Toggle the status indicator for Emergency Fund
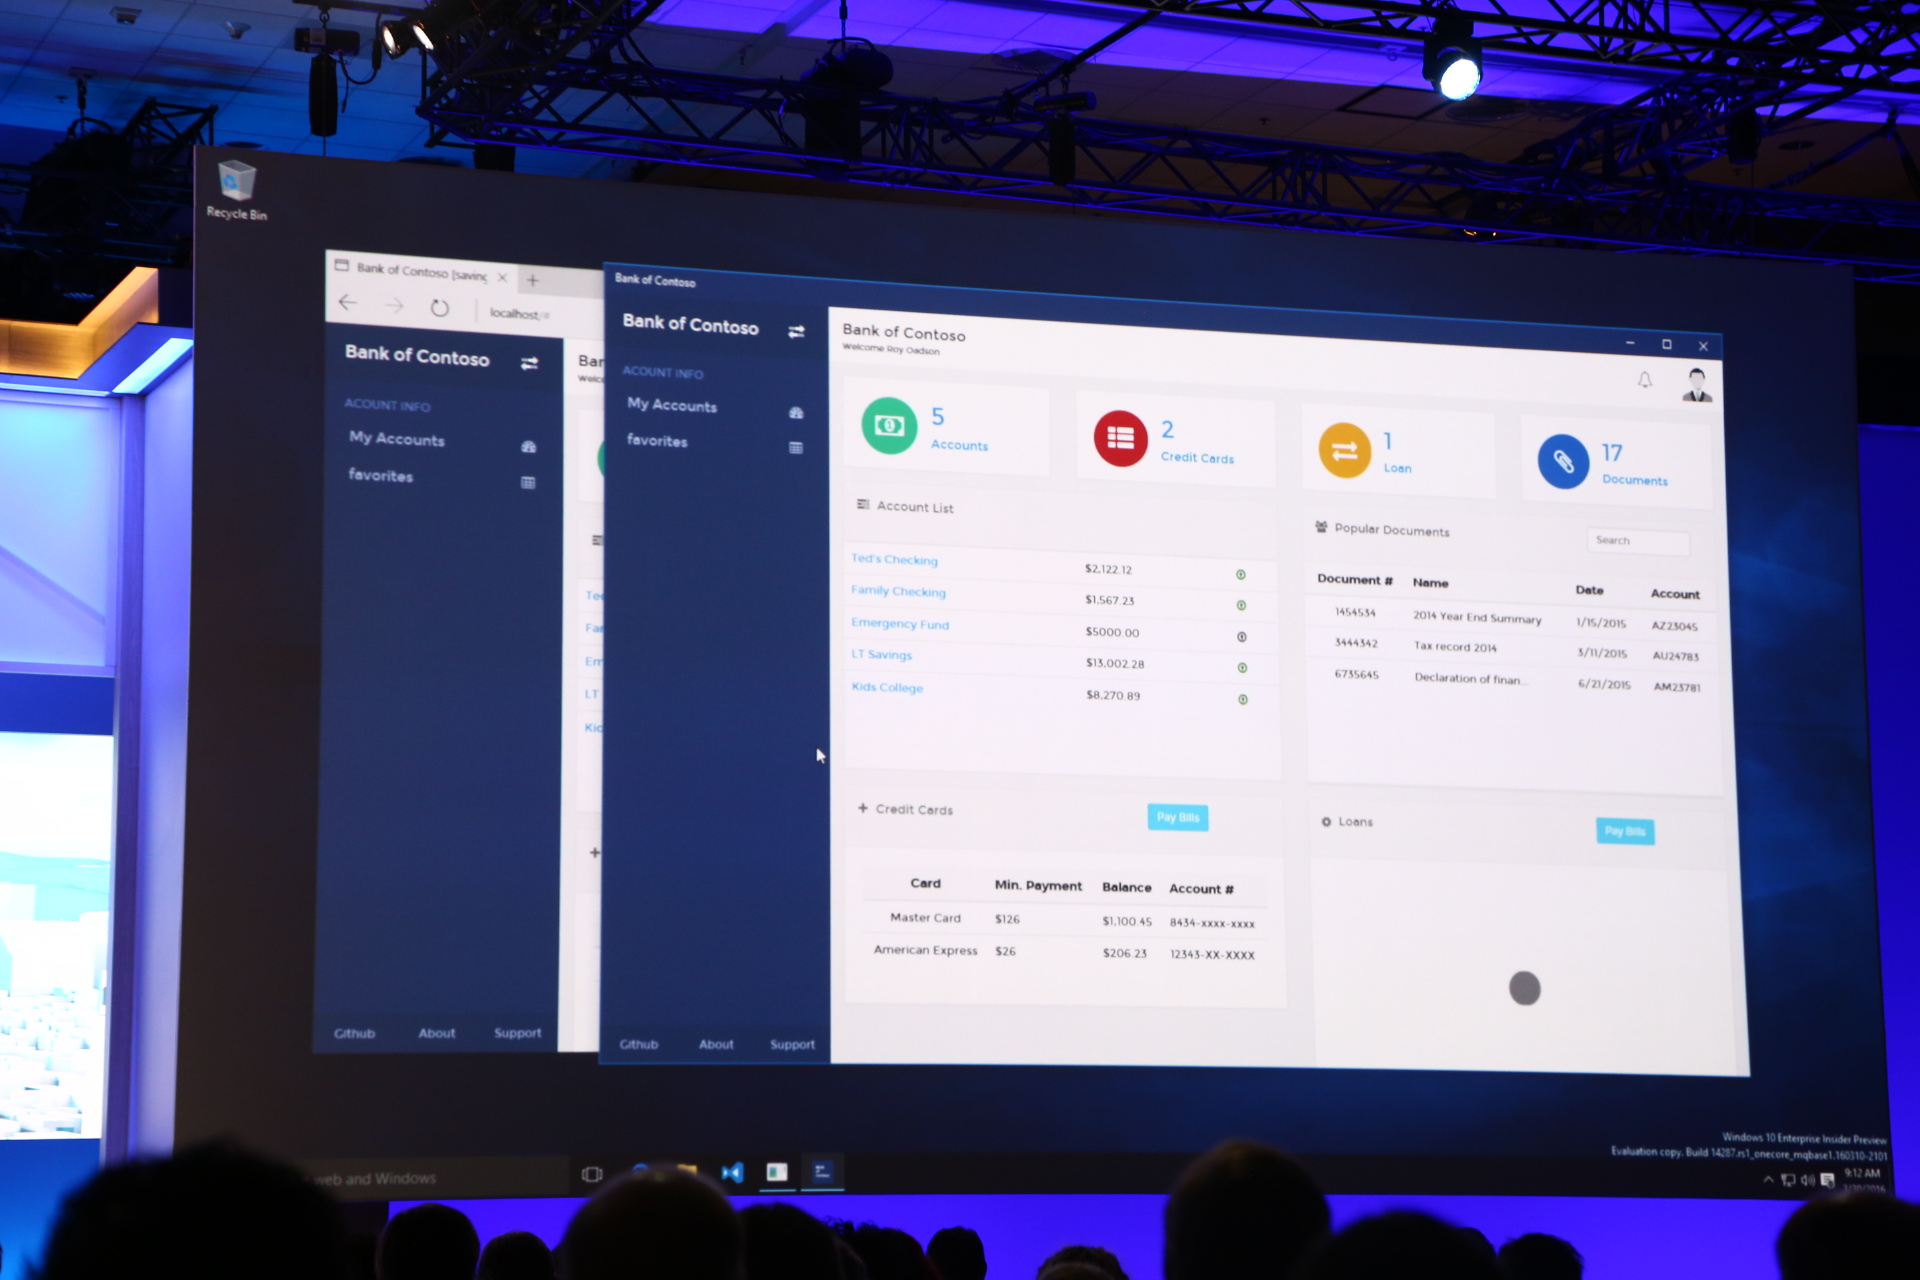Viewport: 1920px width, 1280px height. (1241, 637)
